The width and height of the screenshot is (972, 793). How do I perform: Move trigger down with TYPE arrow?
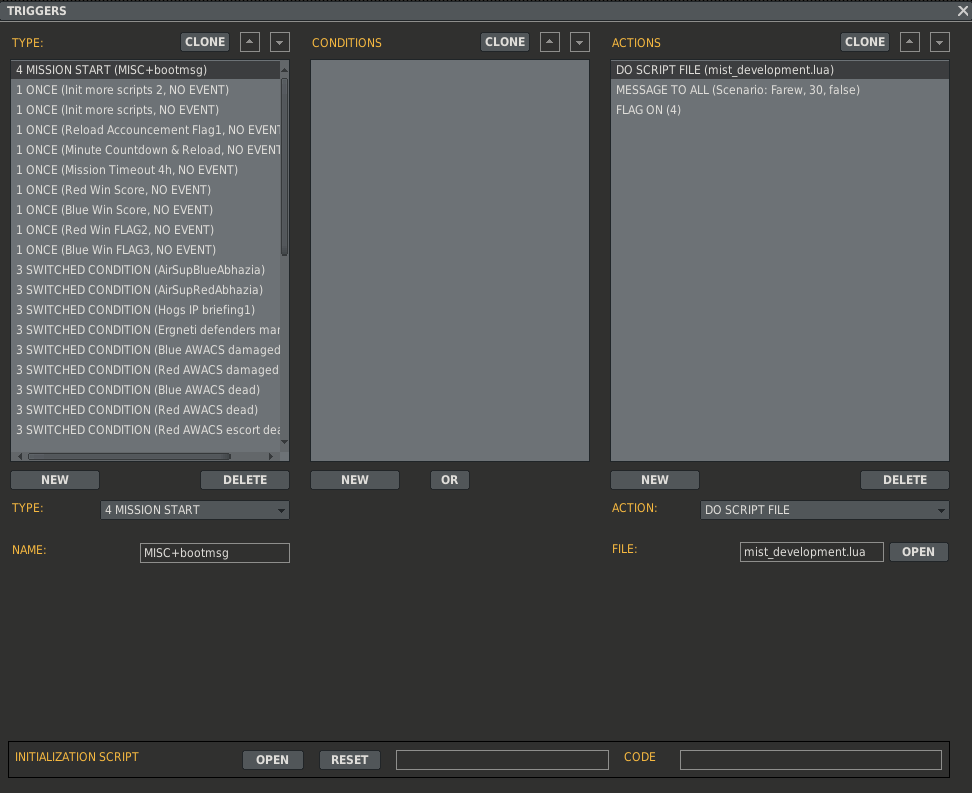tap(280, 42)
